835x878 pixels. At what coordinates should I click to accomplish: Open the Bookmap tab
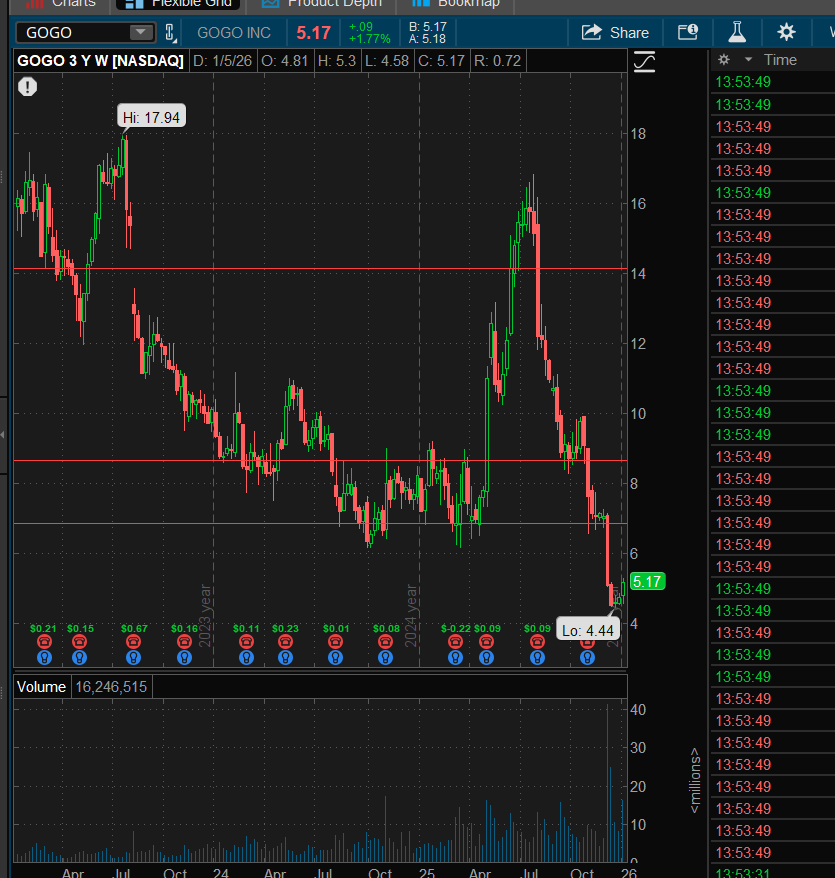(x=455, y=4)
